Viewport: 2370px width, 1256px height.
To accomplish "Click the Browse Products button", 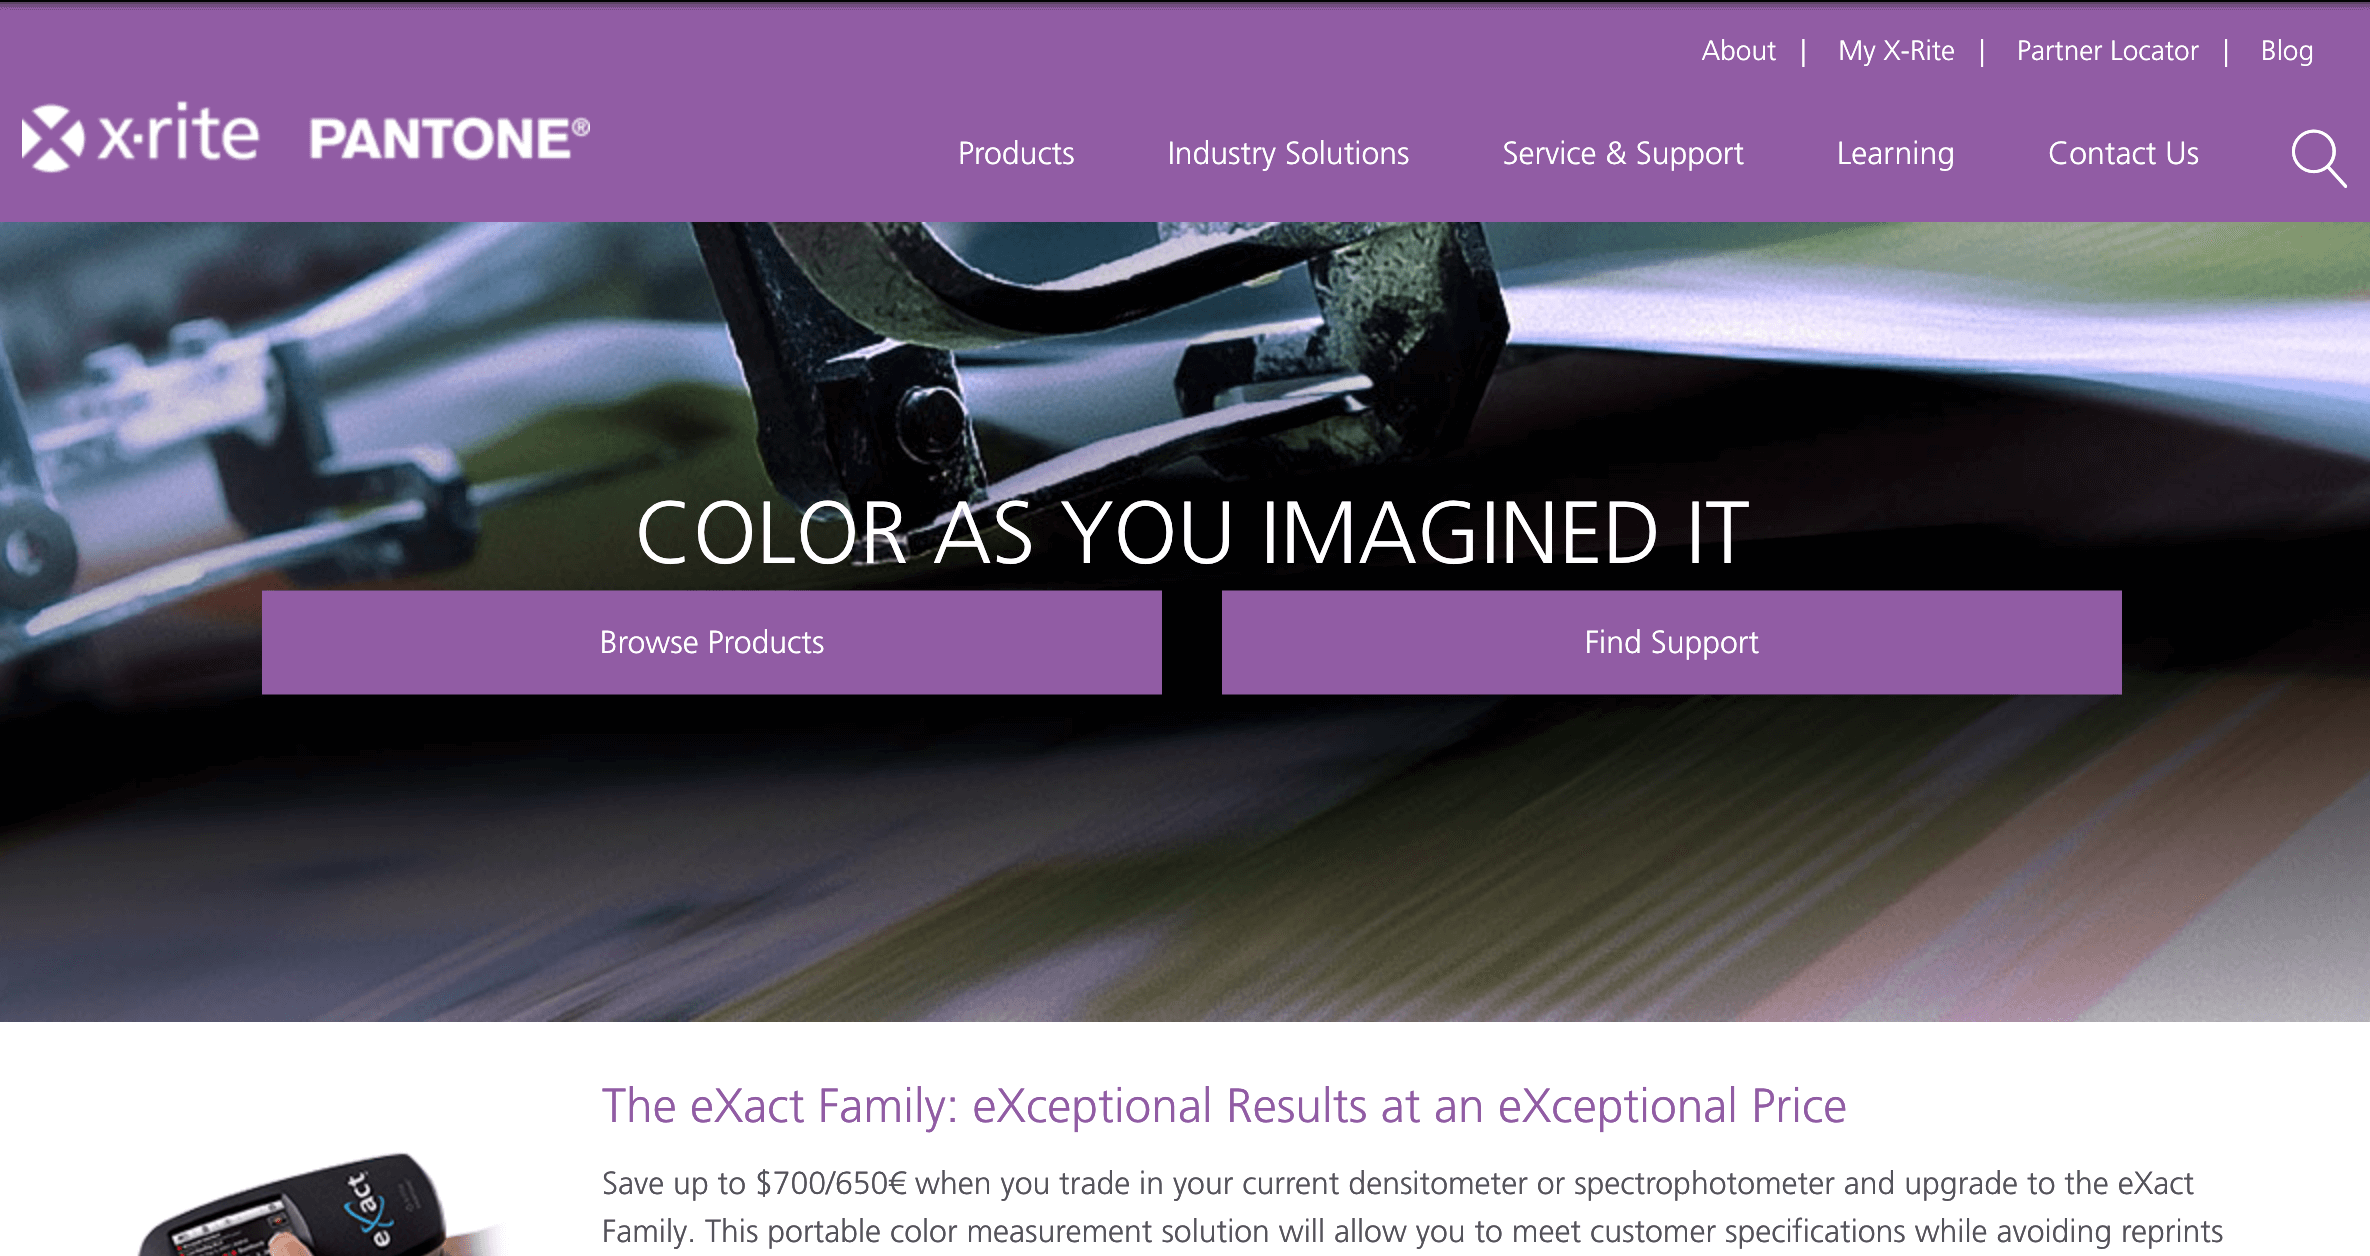I will point(713,641).
